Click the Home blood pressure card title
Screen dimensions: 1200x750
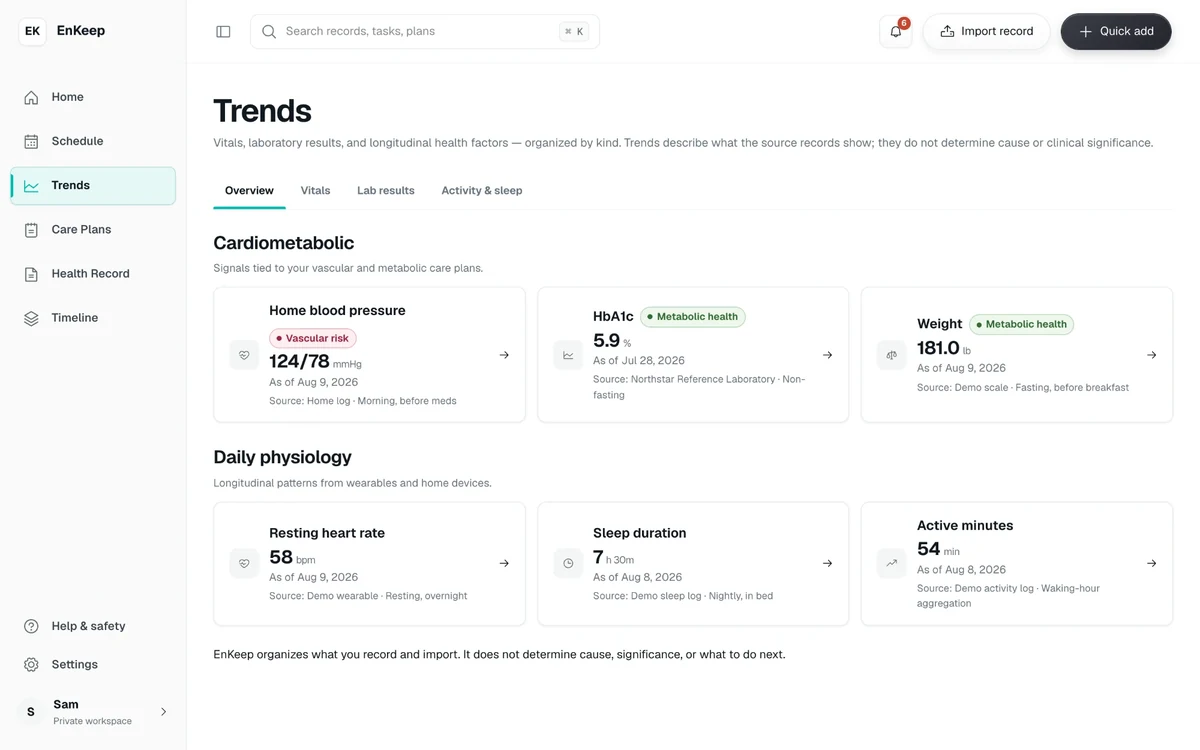[x=337, y=311]
